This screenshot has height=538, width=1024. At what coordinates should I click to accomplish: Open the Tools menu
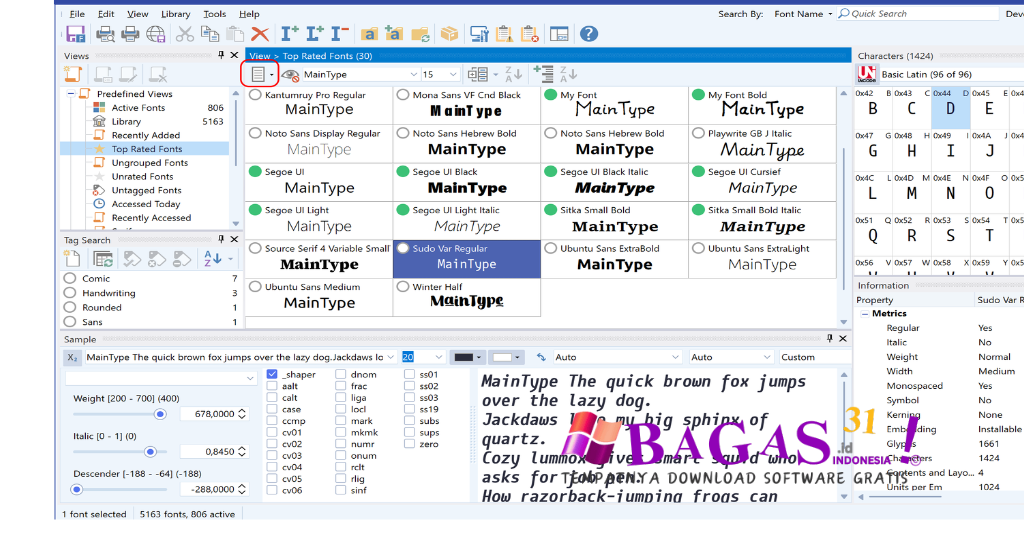214,14
